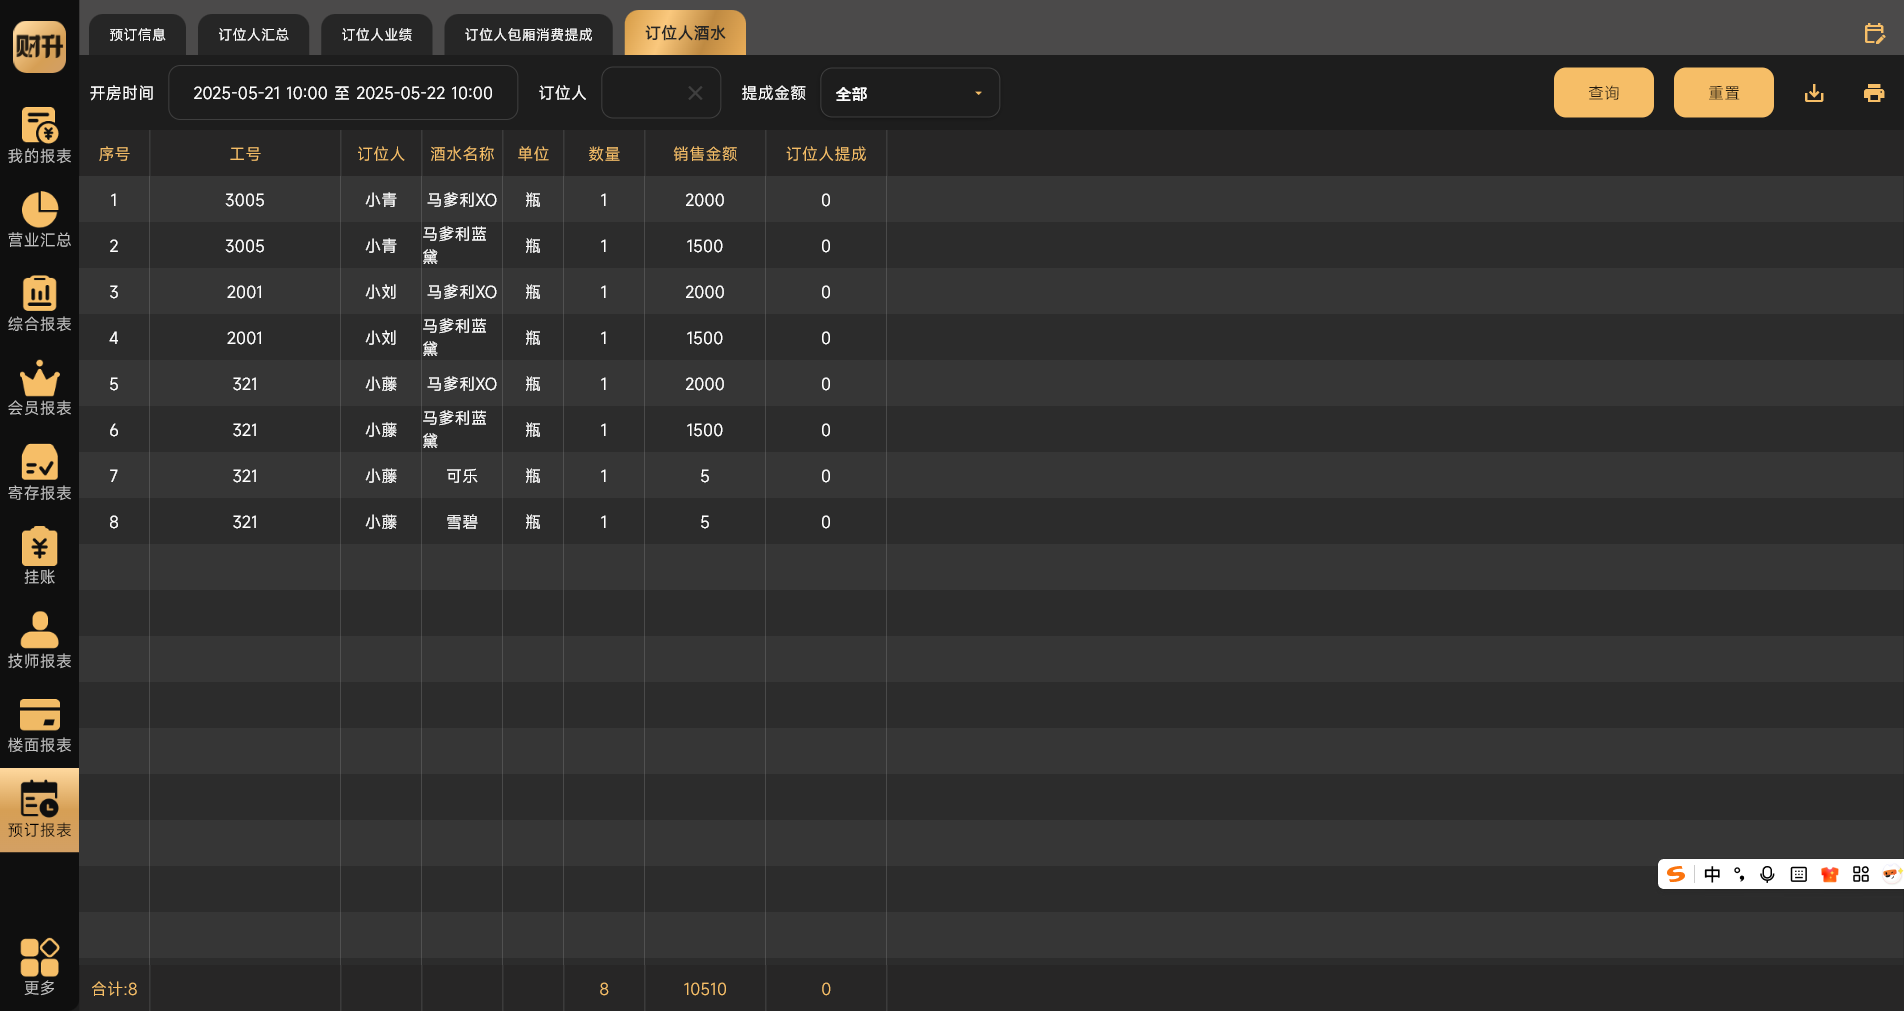Click the 销售金额 column header
Screen dimensions: 1904x1011
pos(705,154)
